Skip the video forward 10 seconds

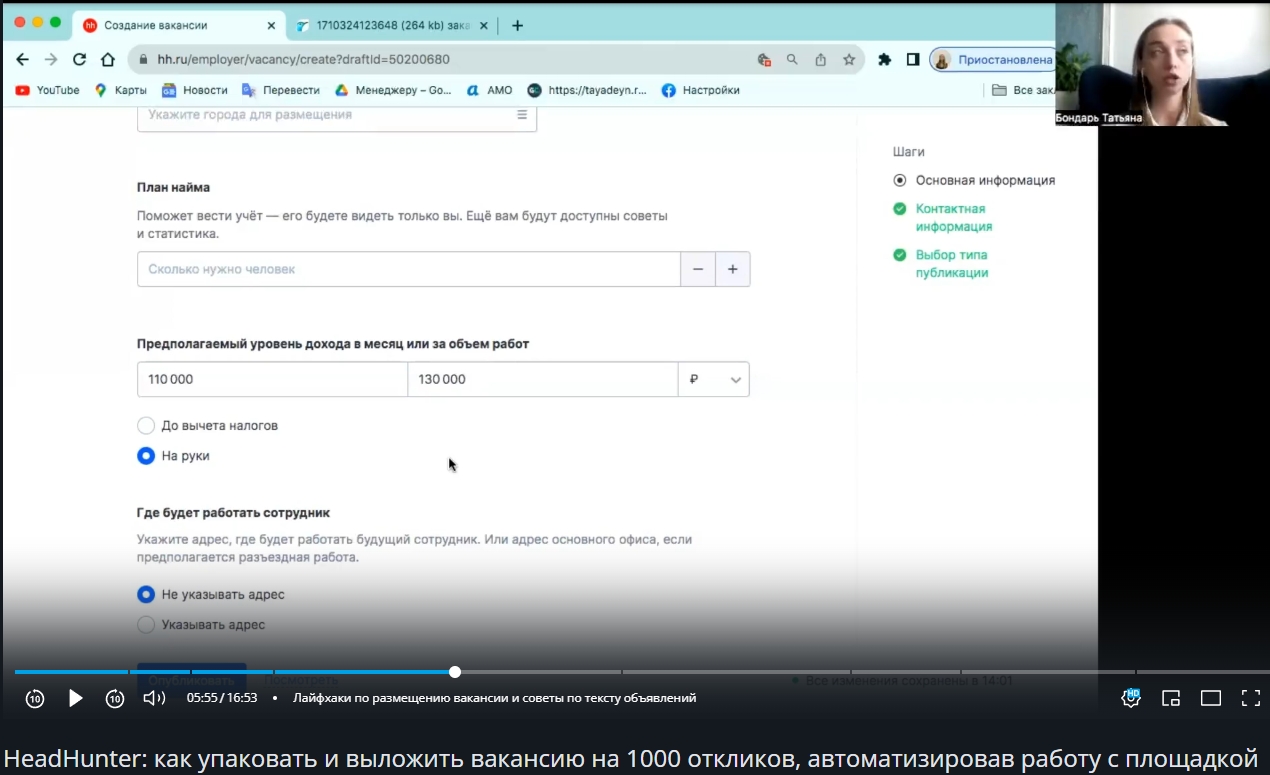tap(115, 698)
